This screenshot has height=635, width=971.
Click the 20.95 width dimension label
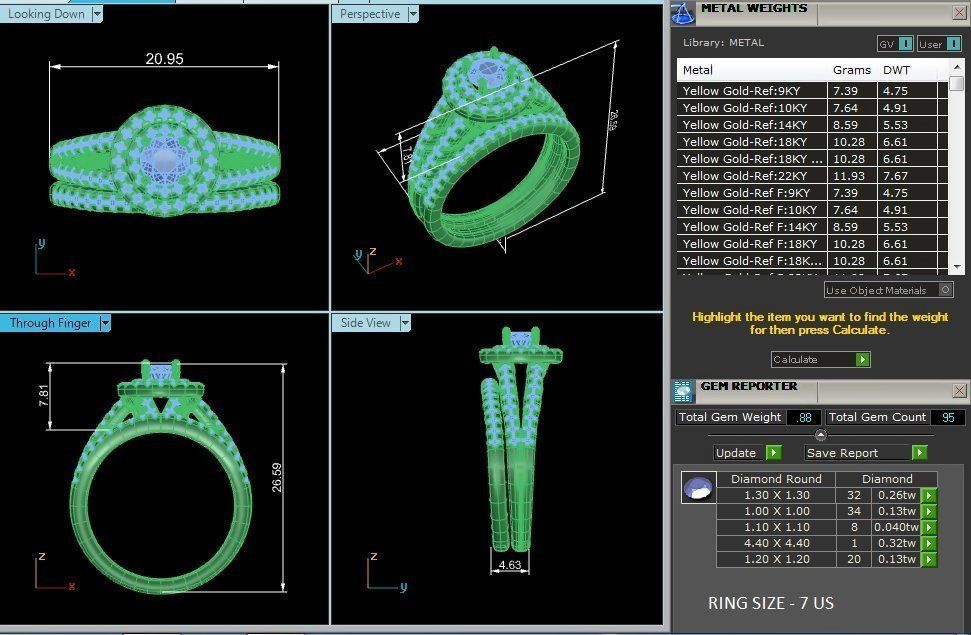[164, 59]
